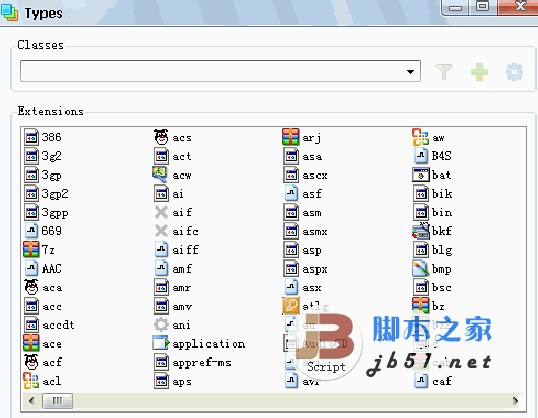Select the aifc X-marked icon

tap(161, 231)
